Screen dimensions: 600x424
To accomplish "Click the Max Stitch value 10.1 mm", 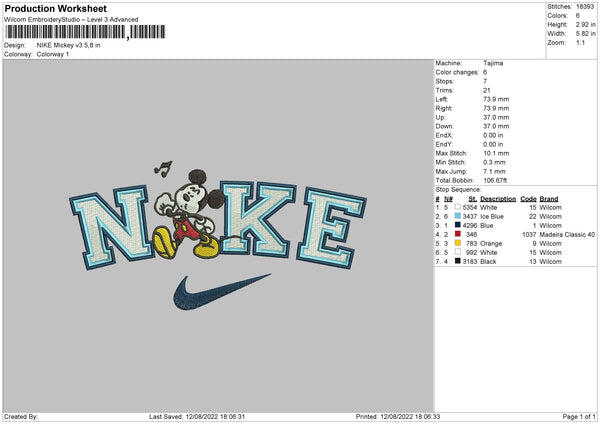I will point(496,153).
